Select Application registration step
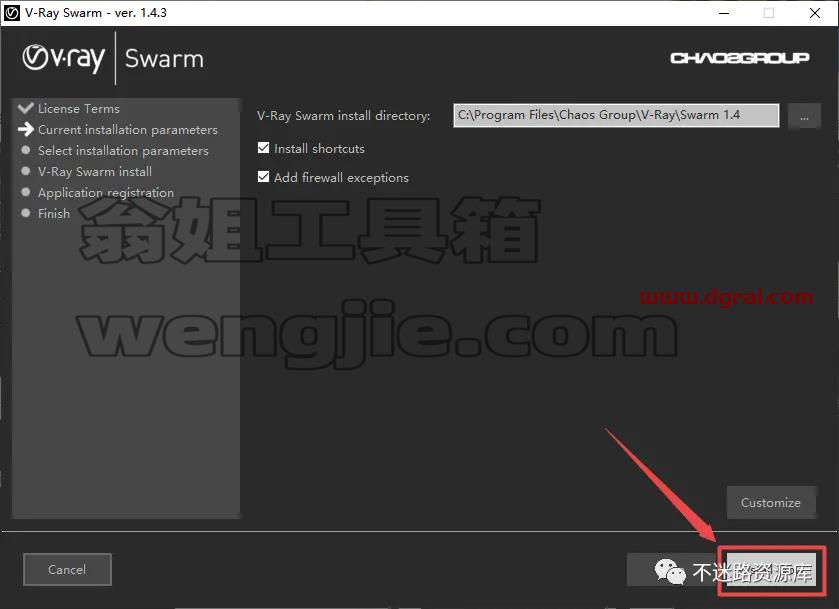The height and width of the screenshot is (609, 839). pyautogui.click(x=106, y=193)
